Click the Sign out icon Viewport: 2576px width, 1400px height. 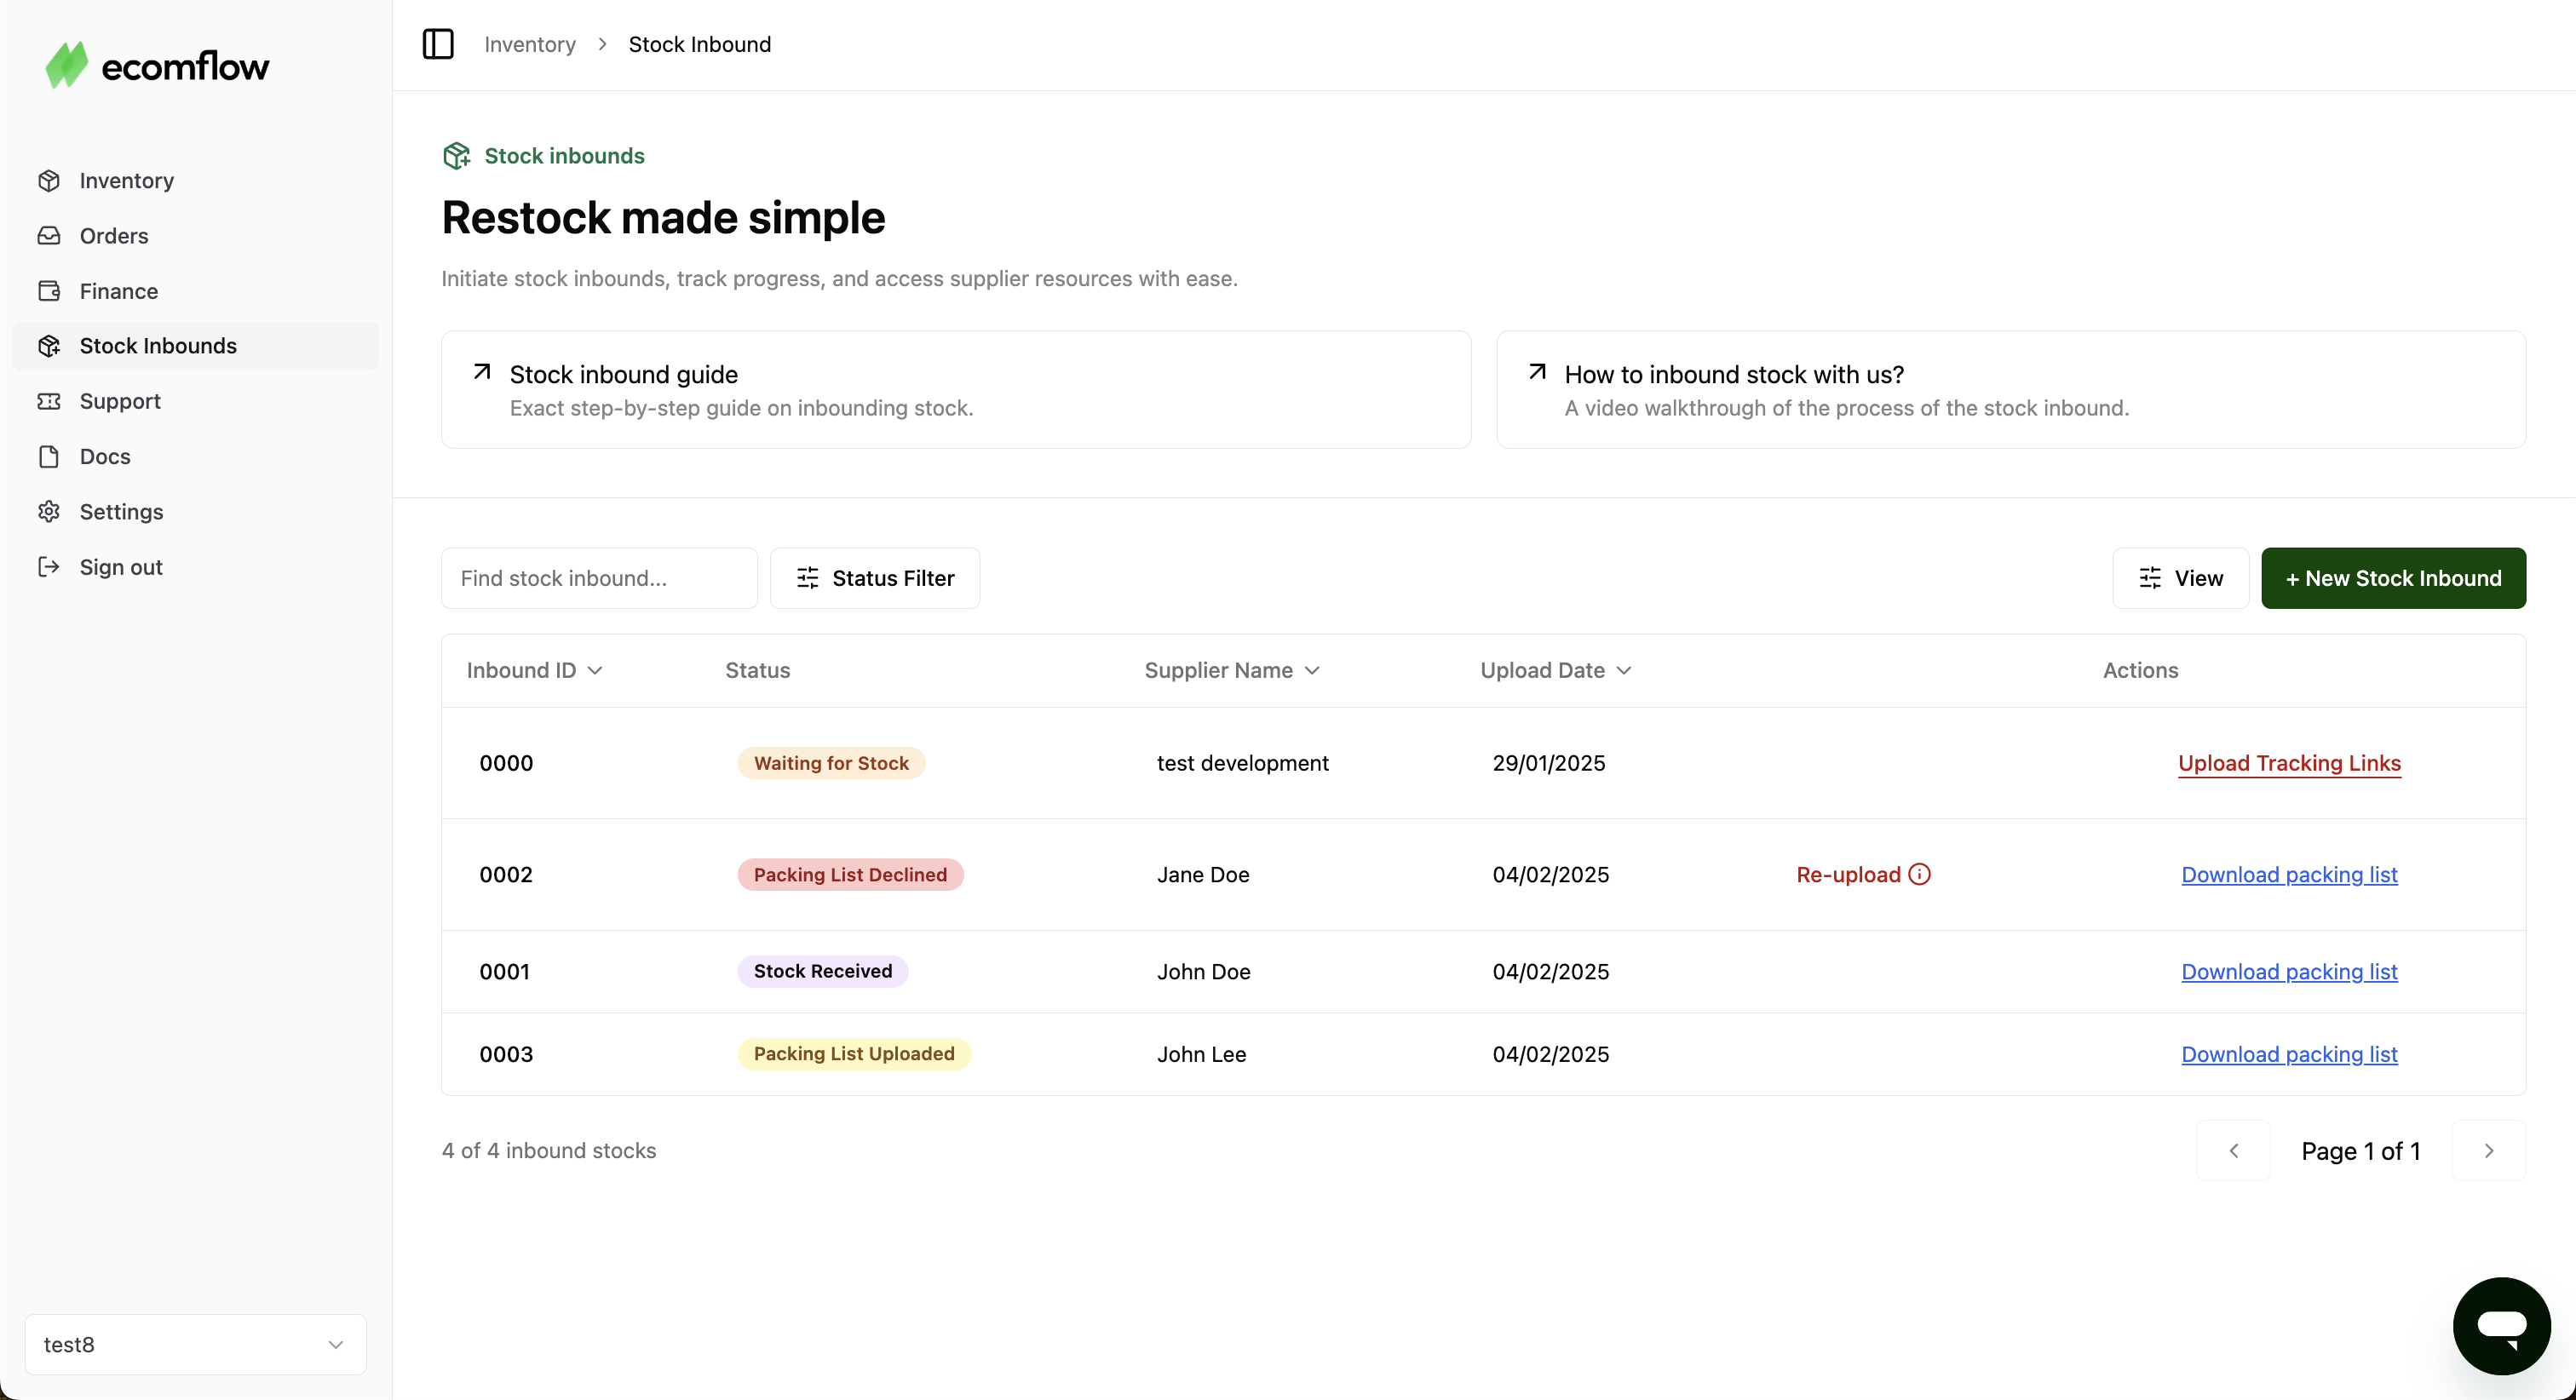(49, 567)
